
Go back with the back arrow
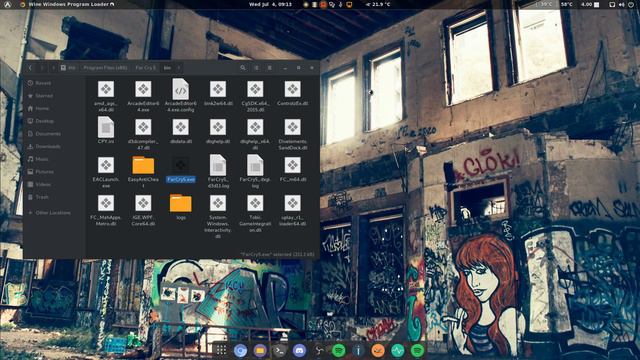[x=30, y=68]
